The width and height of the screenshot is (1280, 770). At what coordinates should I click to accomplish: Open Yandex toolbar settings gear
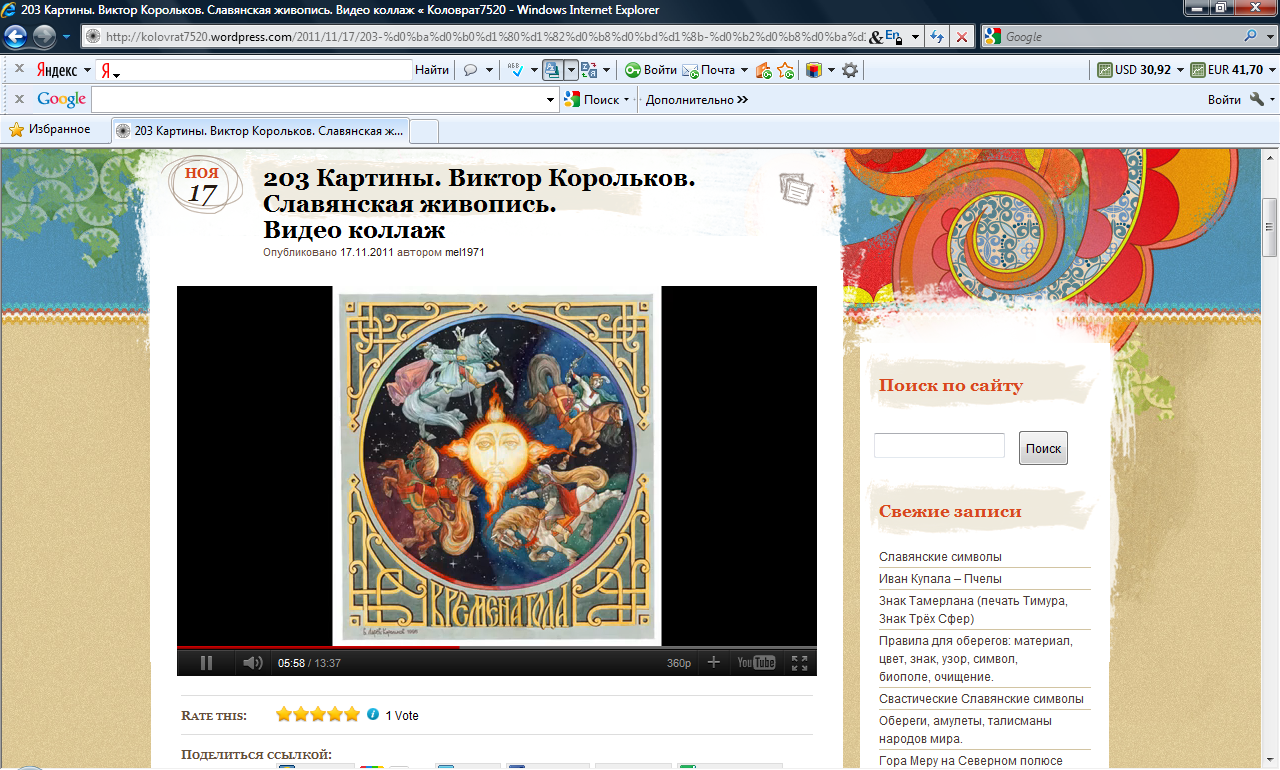tap(850, 70)
